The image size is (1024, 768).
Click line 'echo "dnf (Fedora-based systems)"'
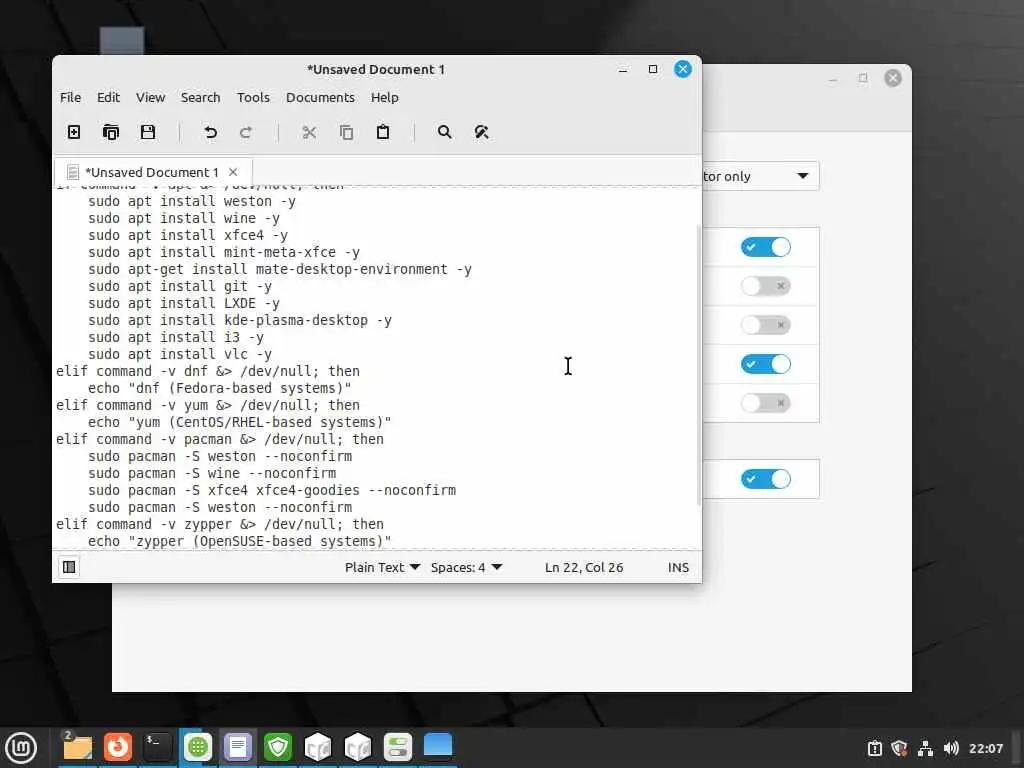[x=220, y=388]
